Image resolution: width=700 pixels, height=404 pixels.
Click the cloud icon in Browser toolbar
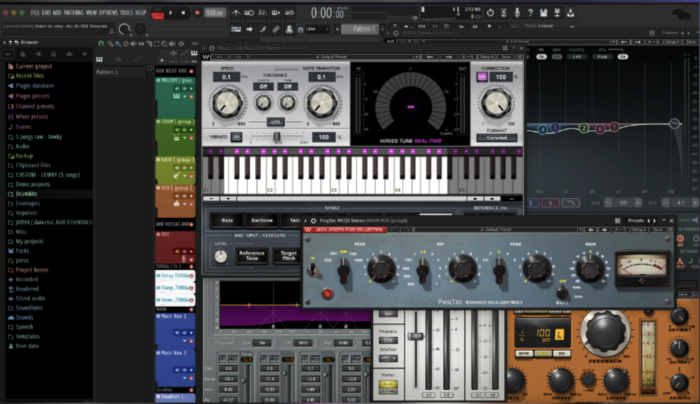click(69, 54)
